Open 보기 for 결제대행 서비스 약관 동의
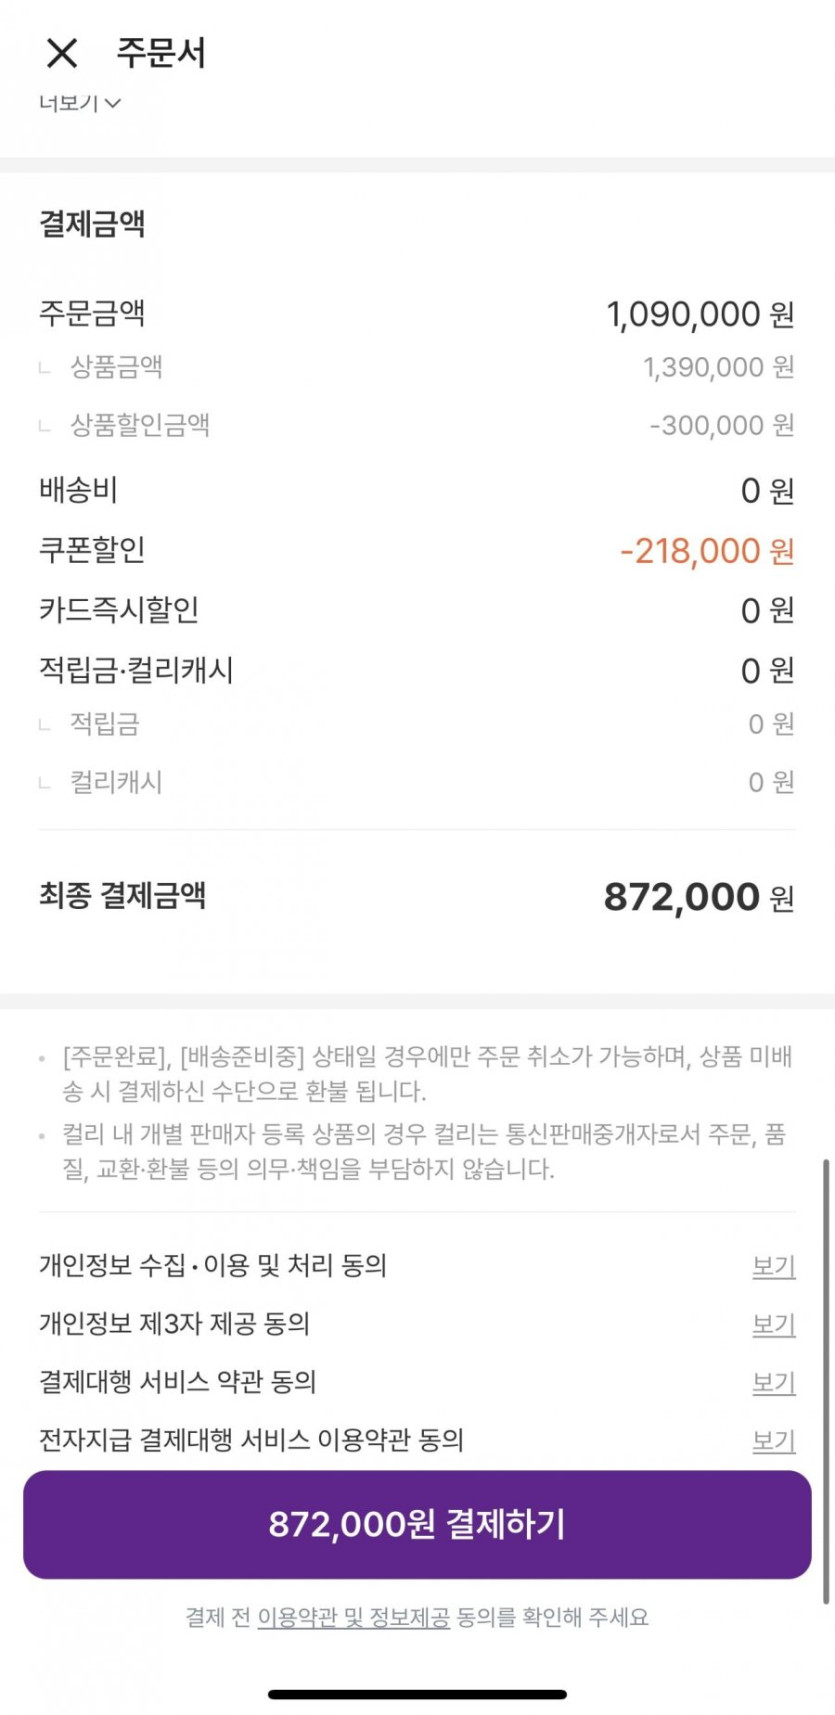The width and height of the screenshot is (835, 1715). coord(773,1382)
